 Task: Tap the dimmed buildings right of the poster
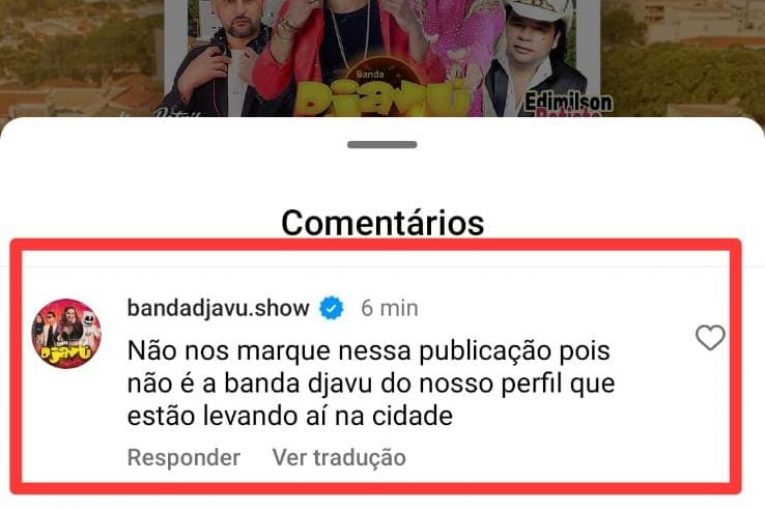point(683,59)
